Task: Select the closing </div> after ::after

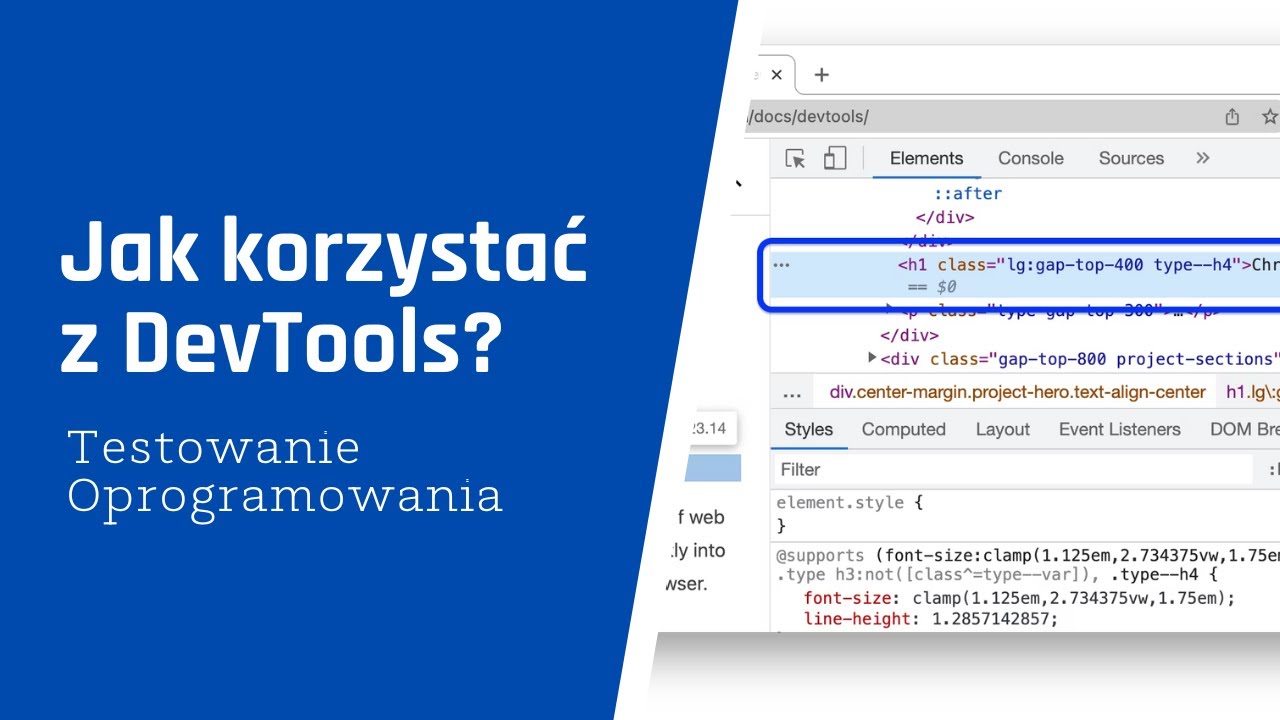Action: click(945, 217)
